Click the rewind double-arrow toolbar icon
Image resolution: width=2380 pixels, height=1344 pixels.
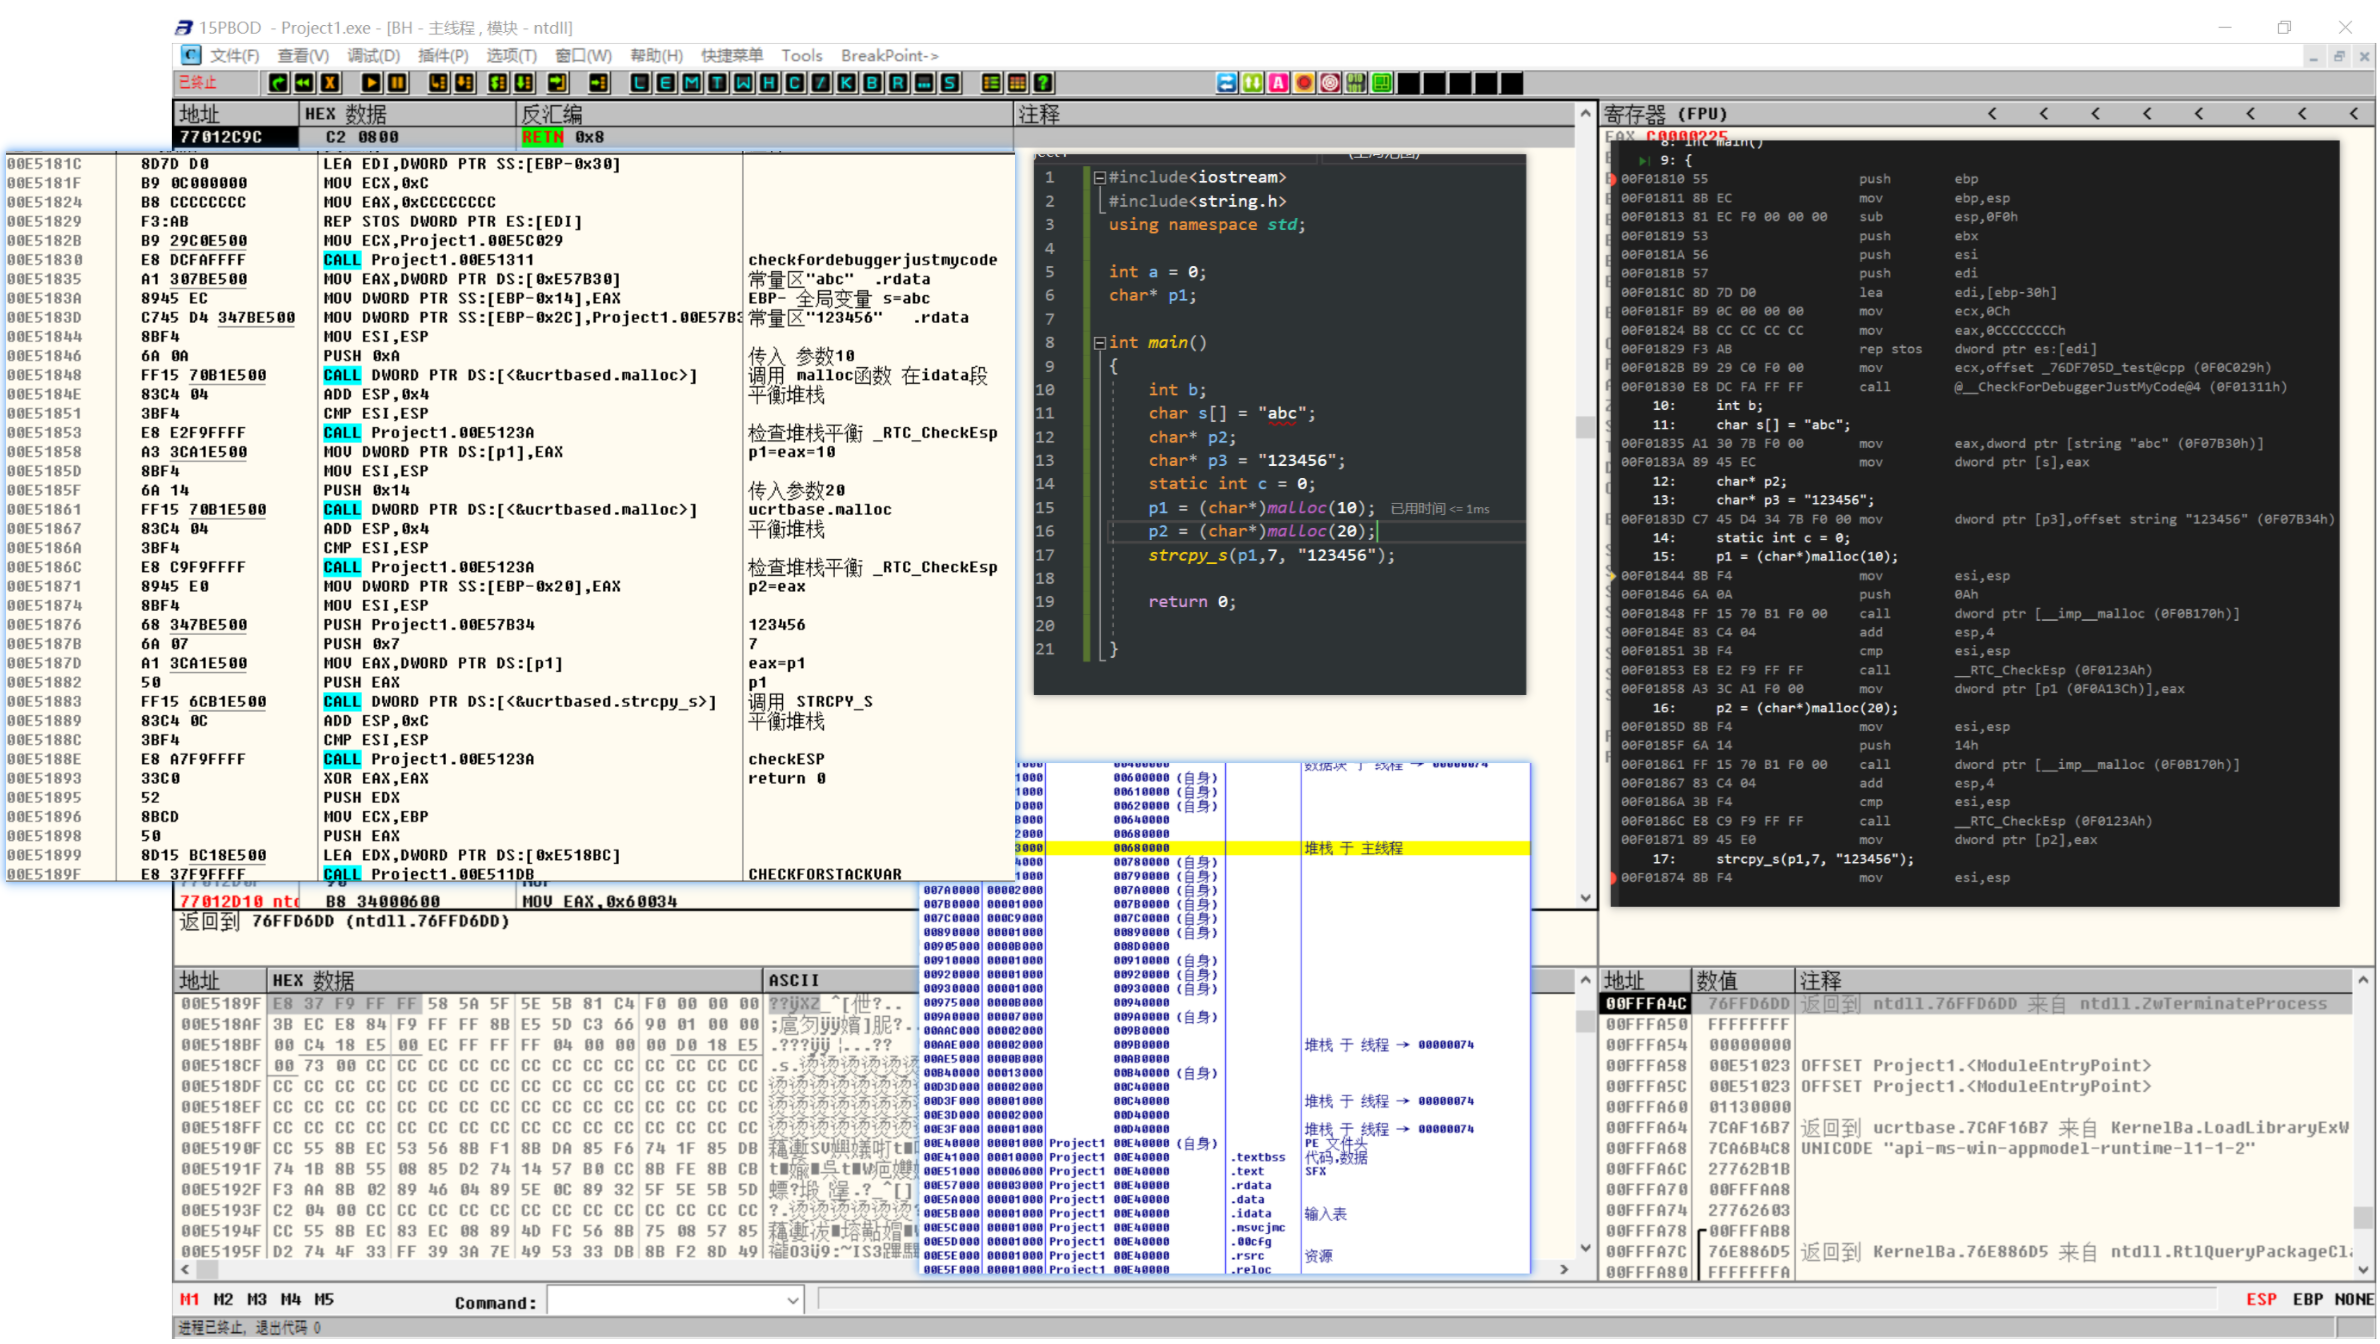pyautogui.click(x=303, y=83)
